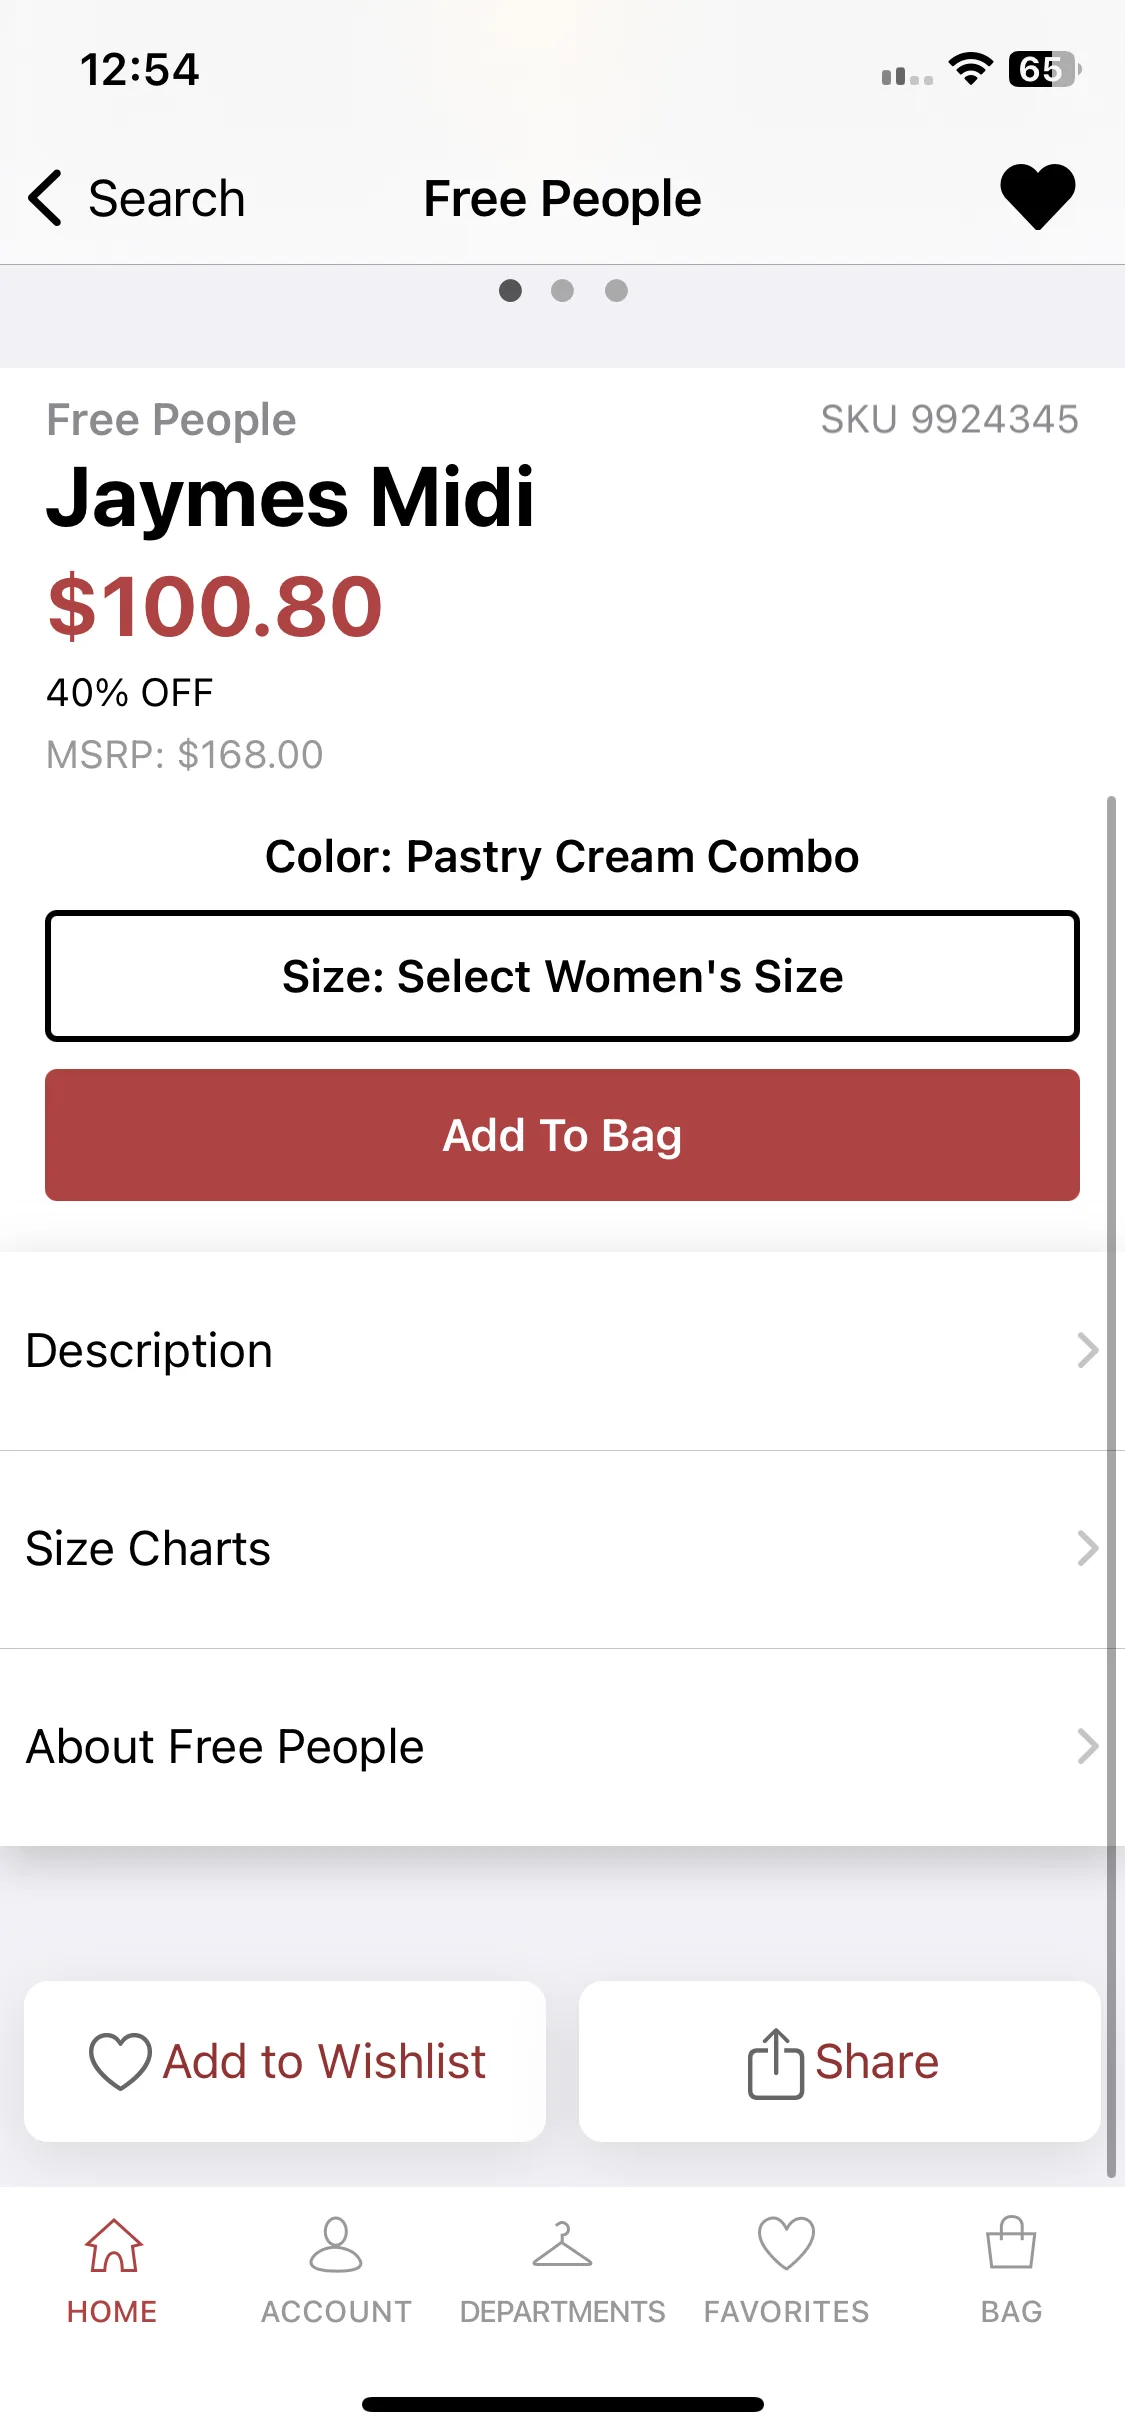Open the Favorites heart tab icon

(787, 2244)
